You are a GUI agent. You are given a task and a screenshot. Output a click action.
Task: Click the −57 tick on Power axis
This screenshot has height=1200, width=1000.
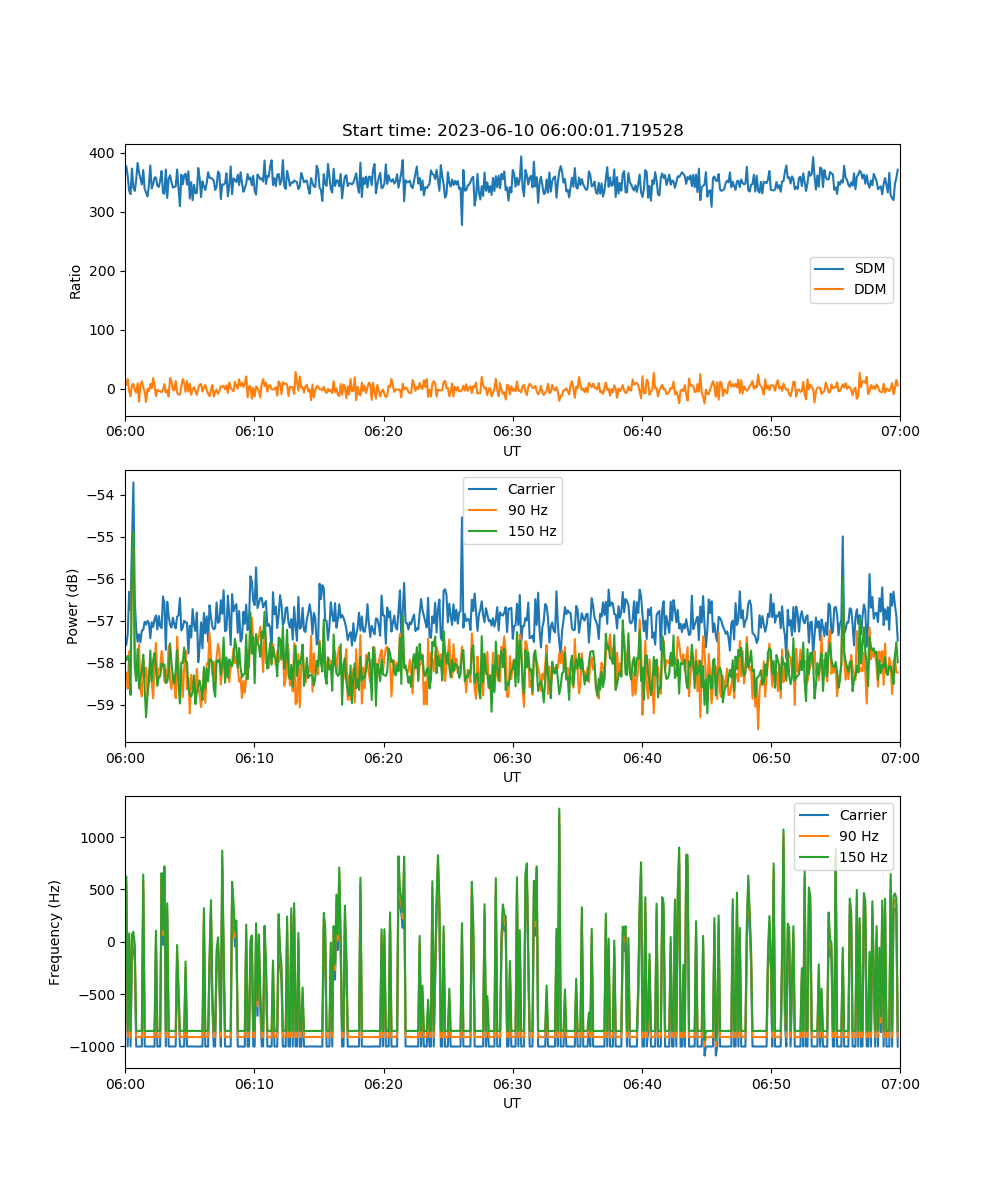(x=102, y=621)
